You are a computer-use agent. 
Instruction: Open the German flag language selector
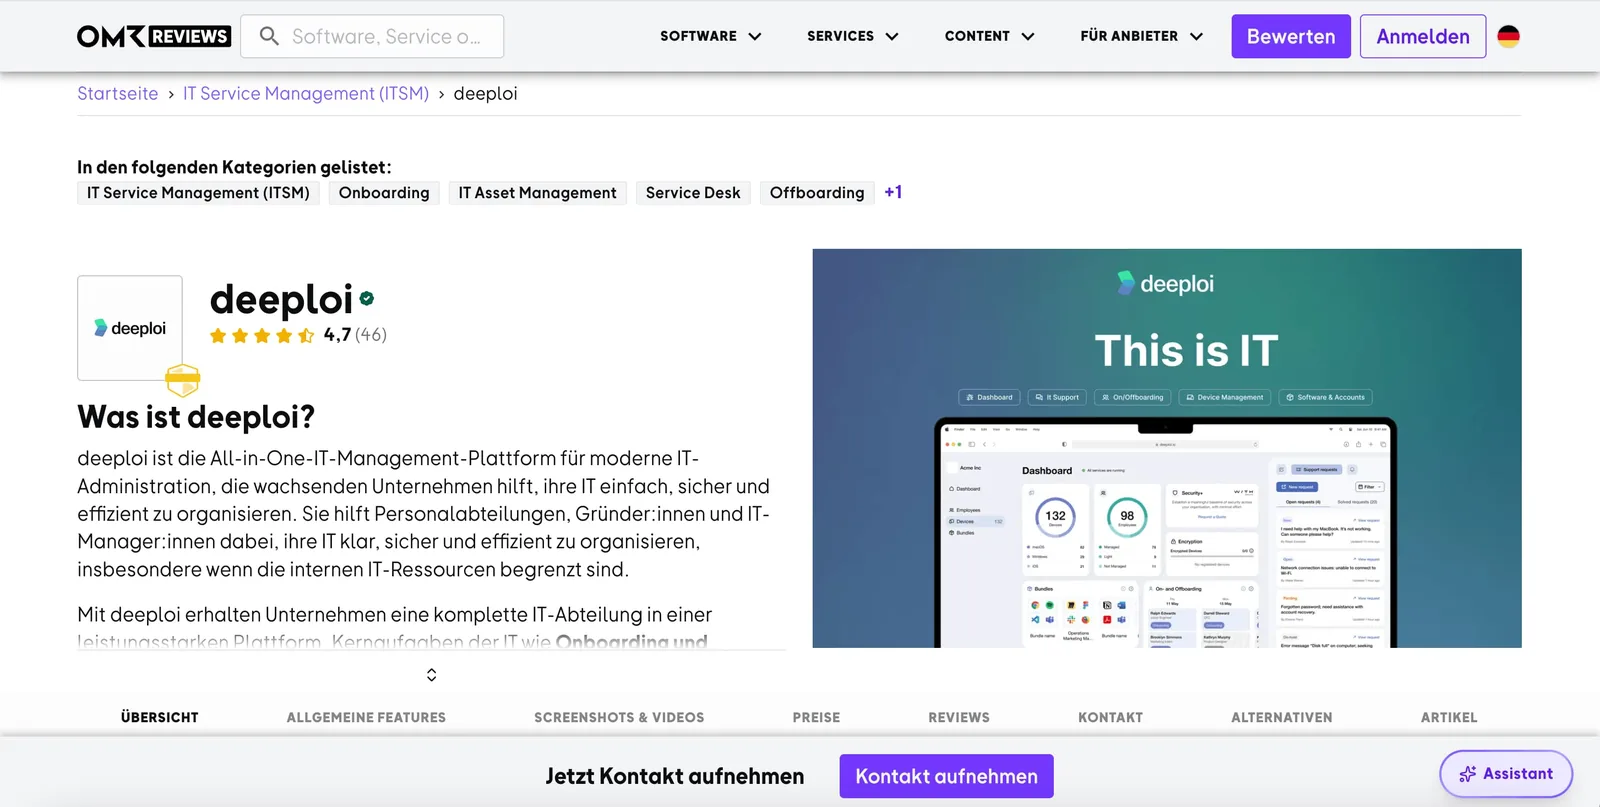pos(1508,36)
